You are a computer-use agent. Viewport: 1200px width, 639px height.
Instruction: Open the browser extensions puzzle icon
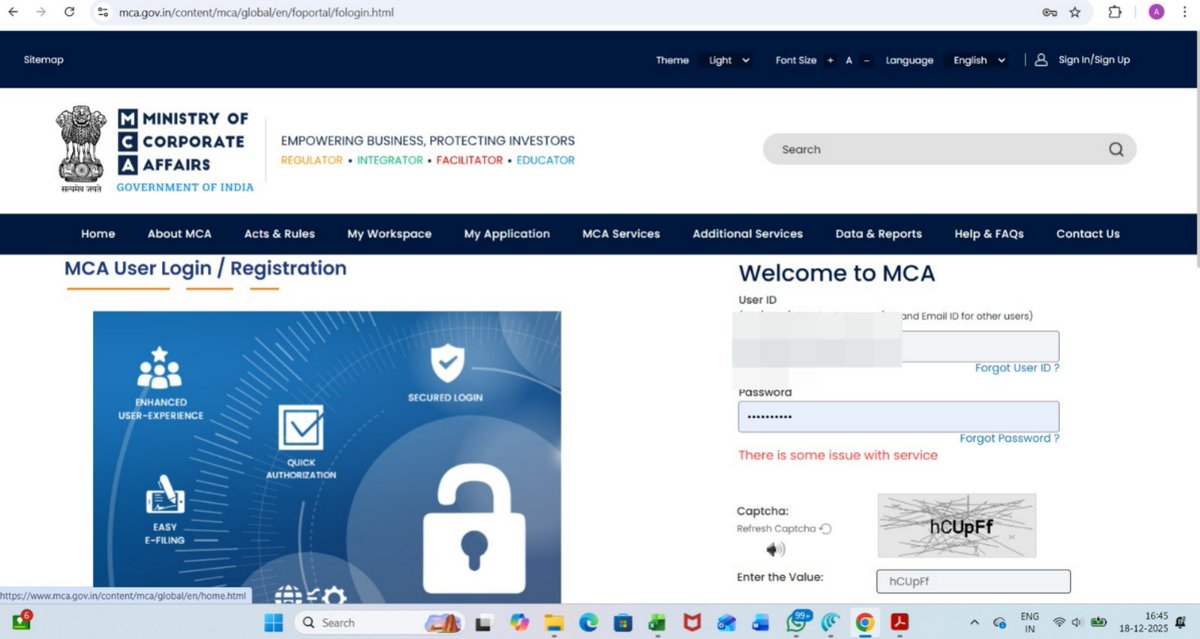pyautogui.click(x=1115, y=12)
